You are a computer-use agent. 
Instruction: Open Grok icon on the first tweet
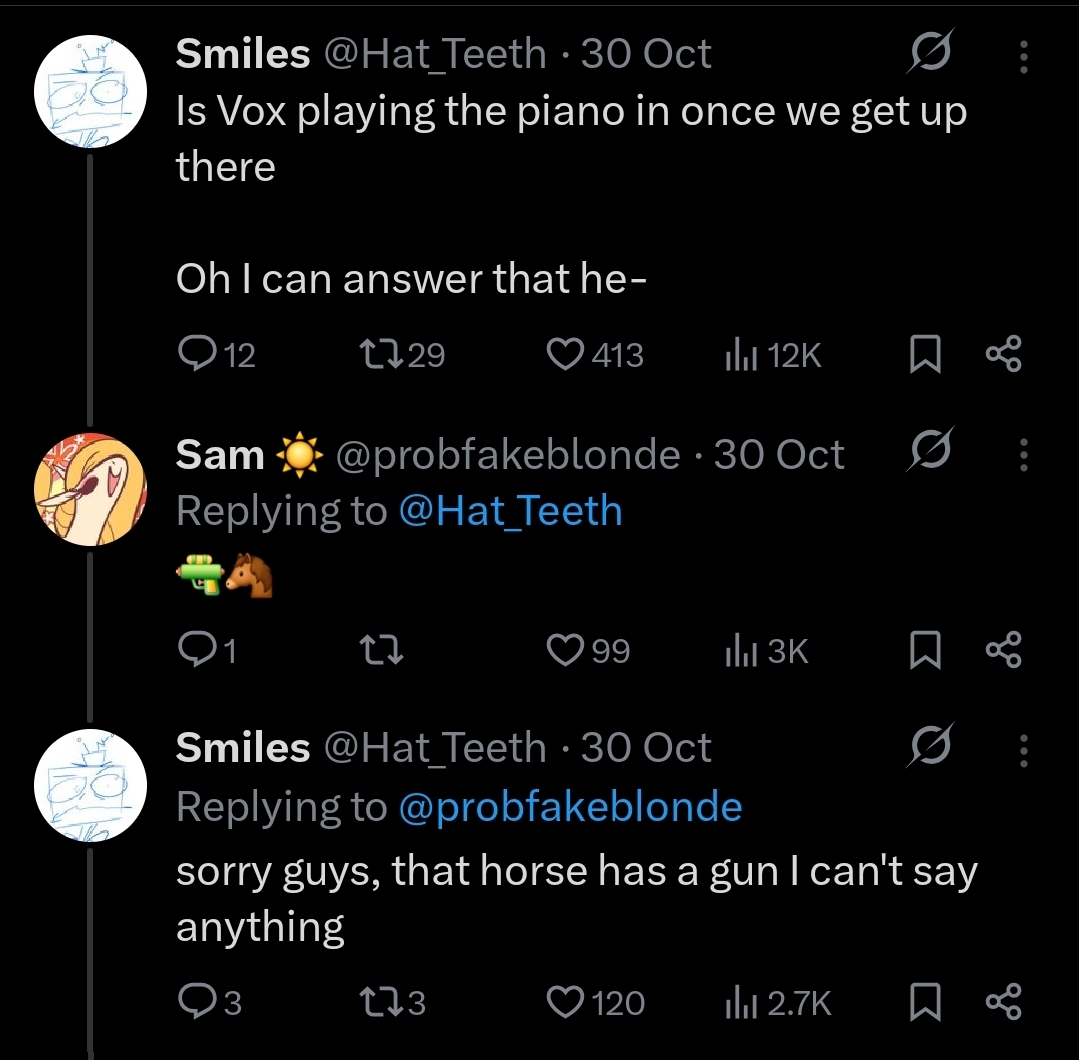(926, 56)
